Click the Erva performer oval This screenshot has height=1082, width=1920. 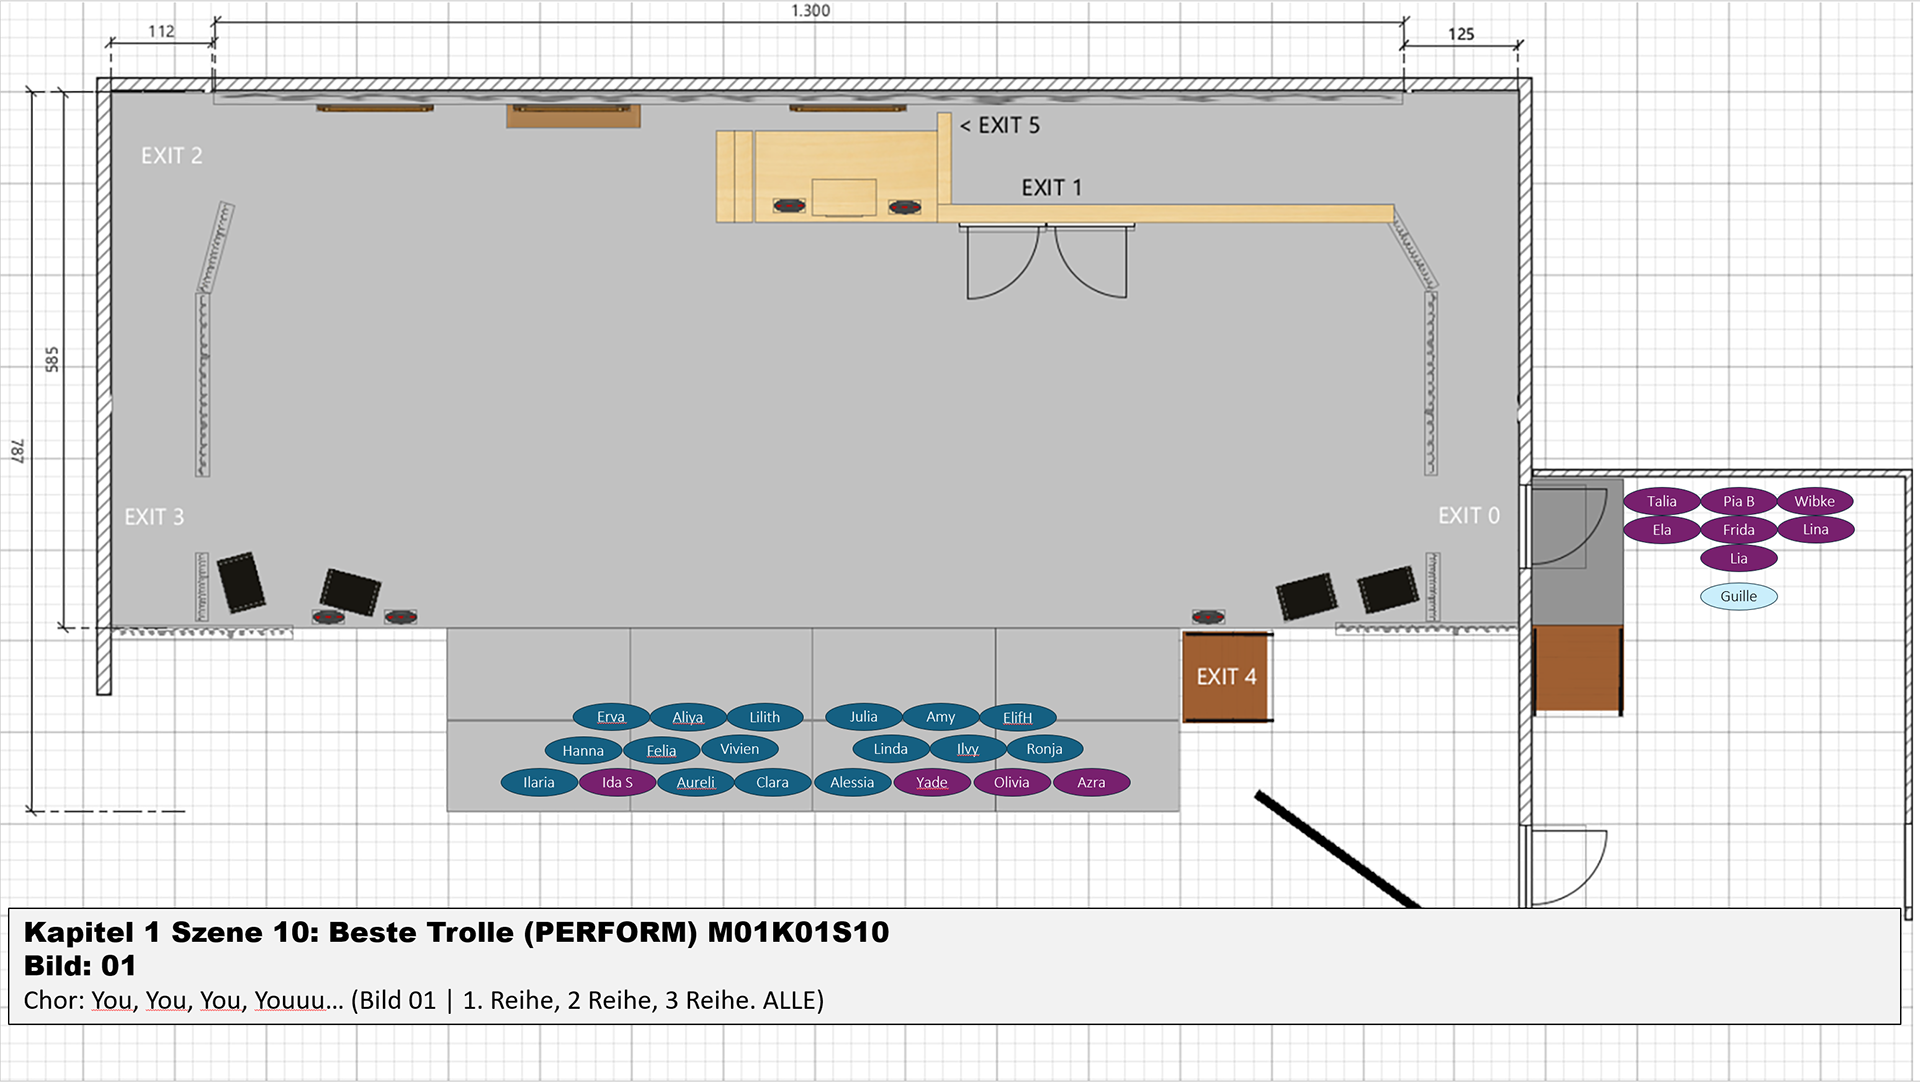[610, 717]
